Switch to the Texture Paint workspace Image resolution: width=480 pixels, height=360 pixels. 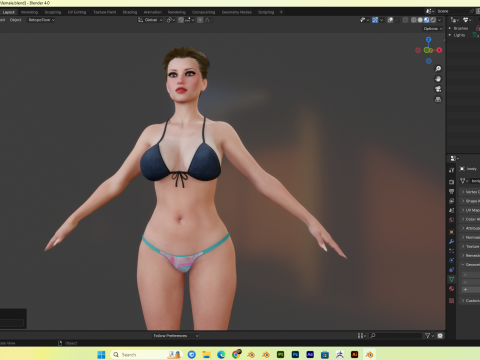tap(105, 12)
